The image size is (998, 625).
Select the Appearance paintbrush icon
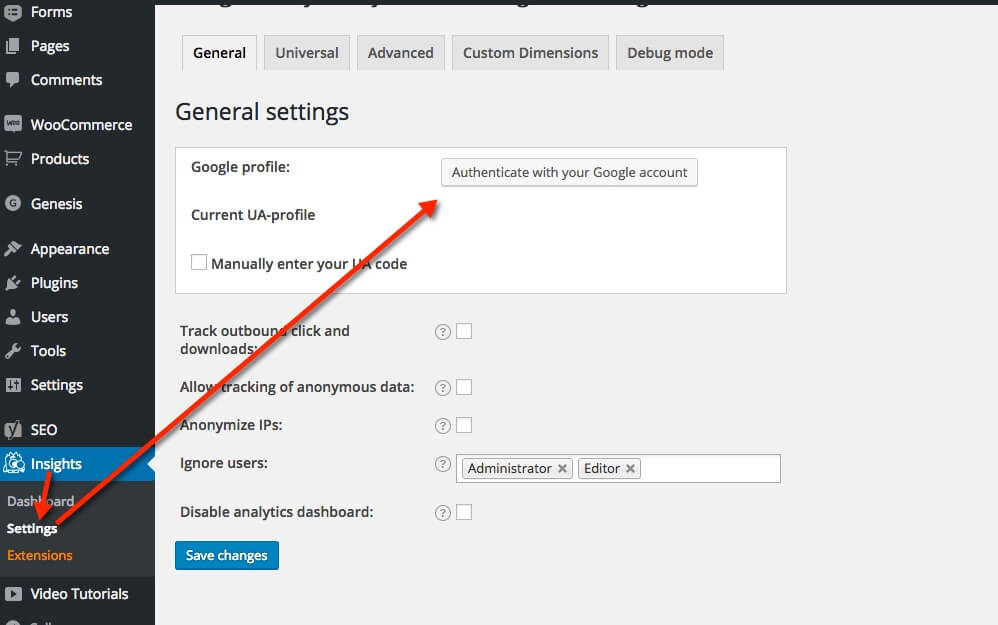coord(13,249)
